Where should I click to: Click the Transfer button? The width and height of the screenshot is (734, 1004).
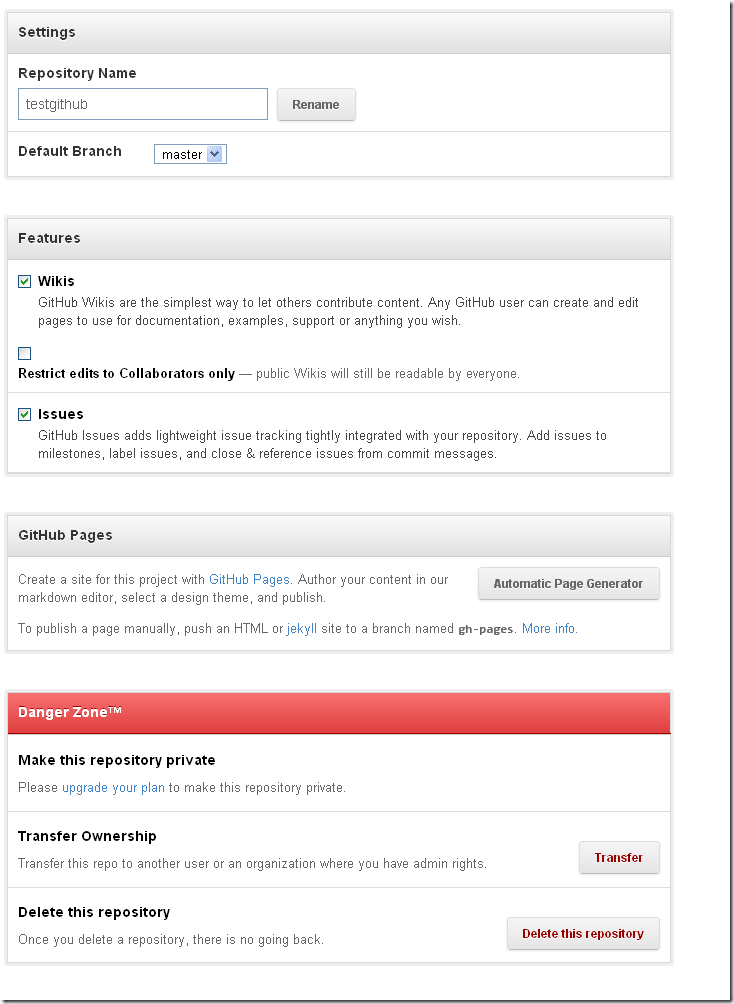pyautogui.click(x=619, y=857)
